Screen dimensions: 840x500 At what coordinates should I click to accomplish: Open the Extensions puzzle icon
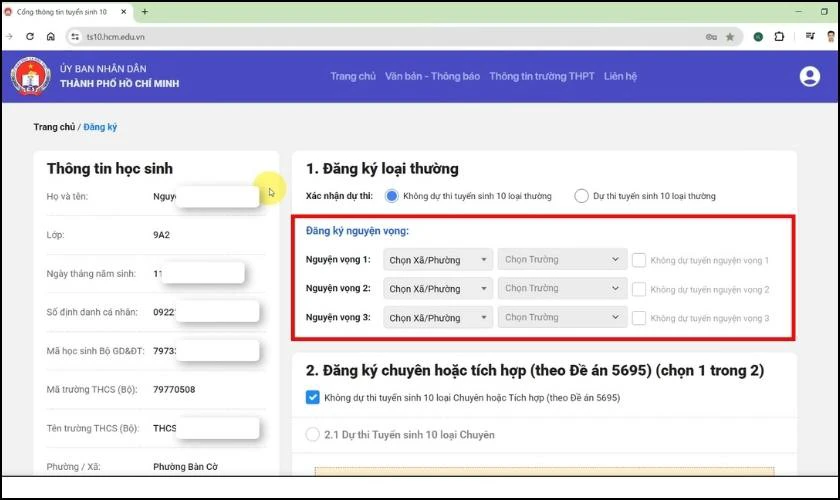tap(779, 36)
